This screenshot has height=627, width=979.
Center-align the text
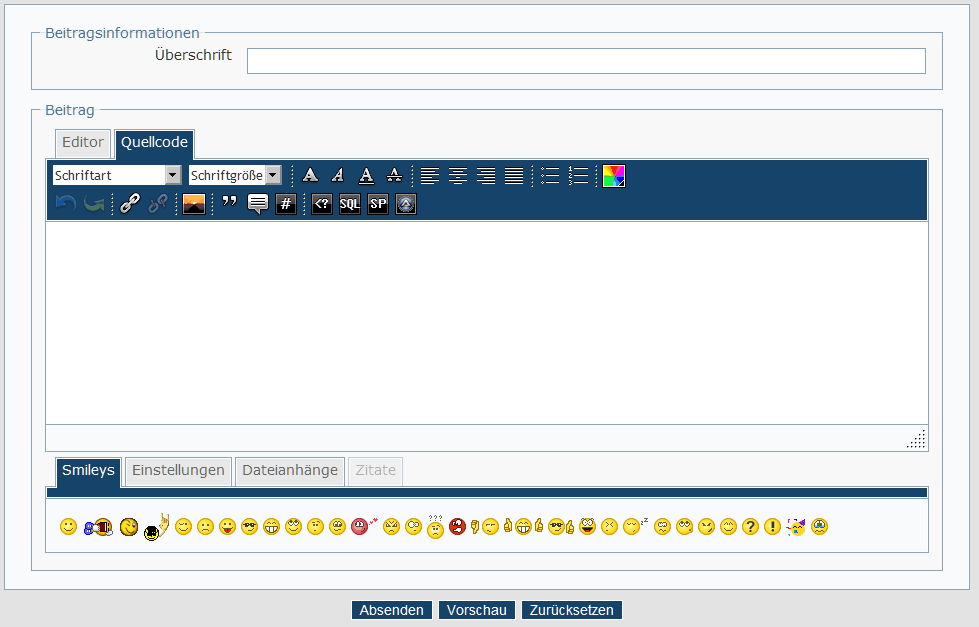coord(458,176)
